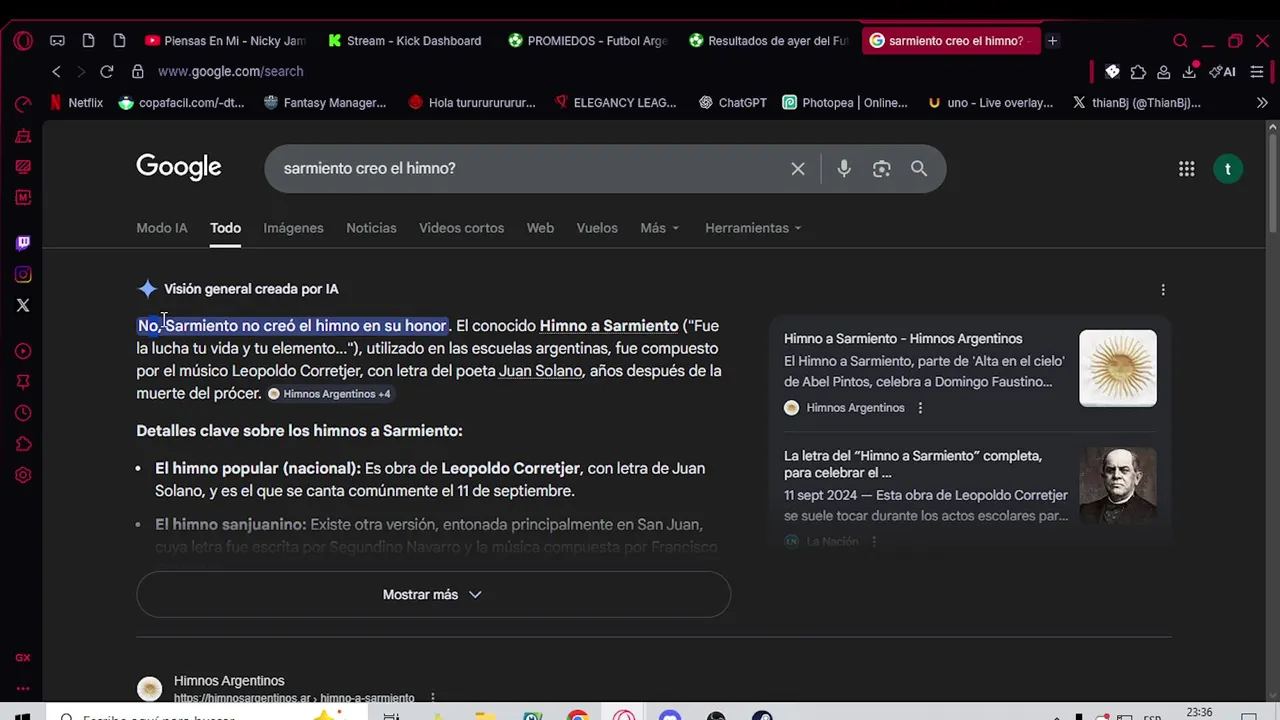Open options for Himnos Argentinos source card
1280x720 pixels.
coord(920,408)
